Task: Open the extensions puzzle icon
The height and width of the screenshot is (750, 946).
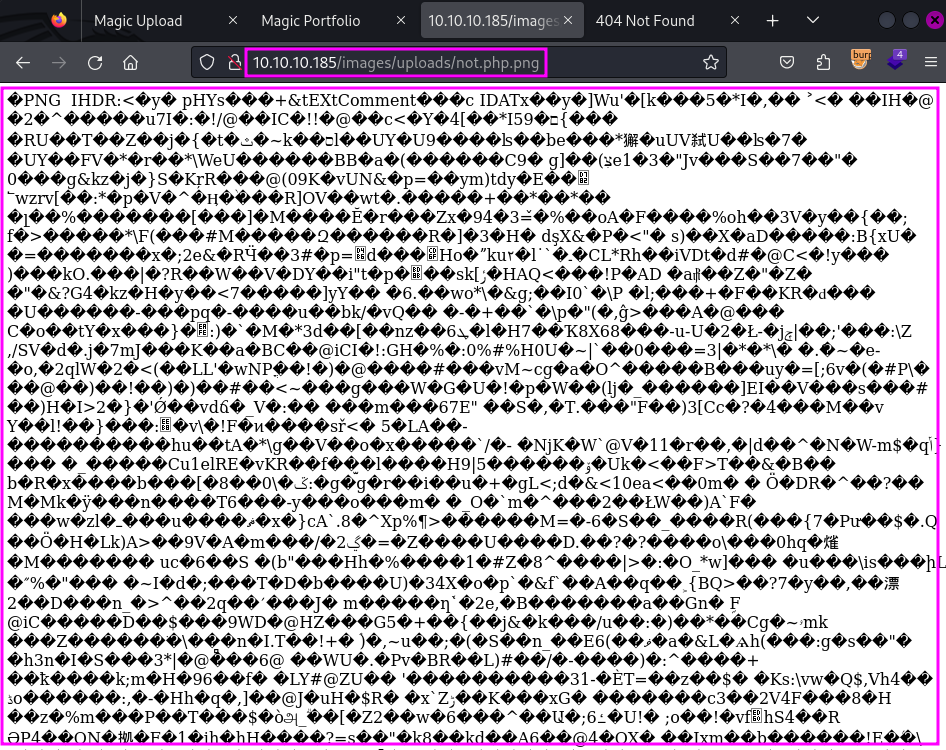Action: (x=823, y=62)
